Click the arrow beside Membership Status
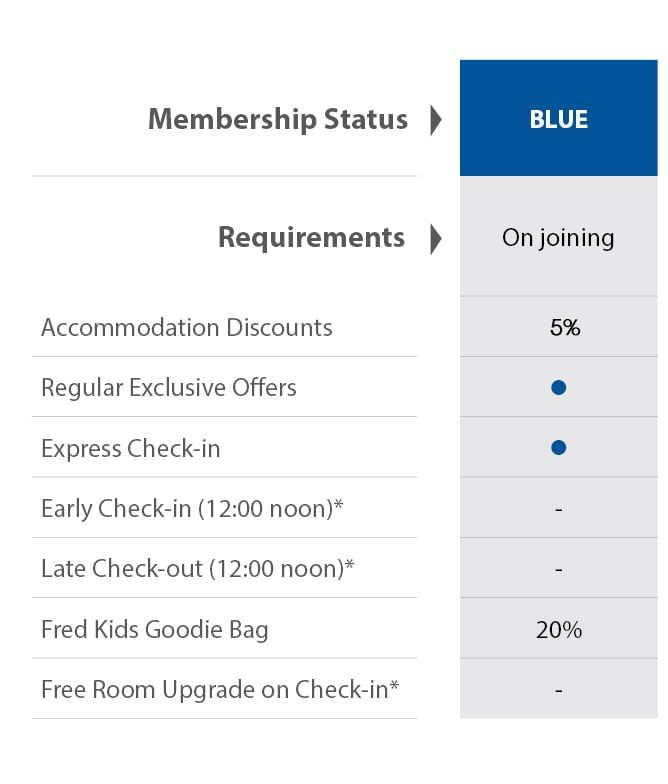The width and height of the screenshot is (668, 784). (436, 120)
